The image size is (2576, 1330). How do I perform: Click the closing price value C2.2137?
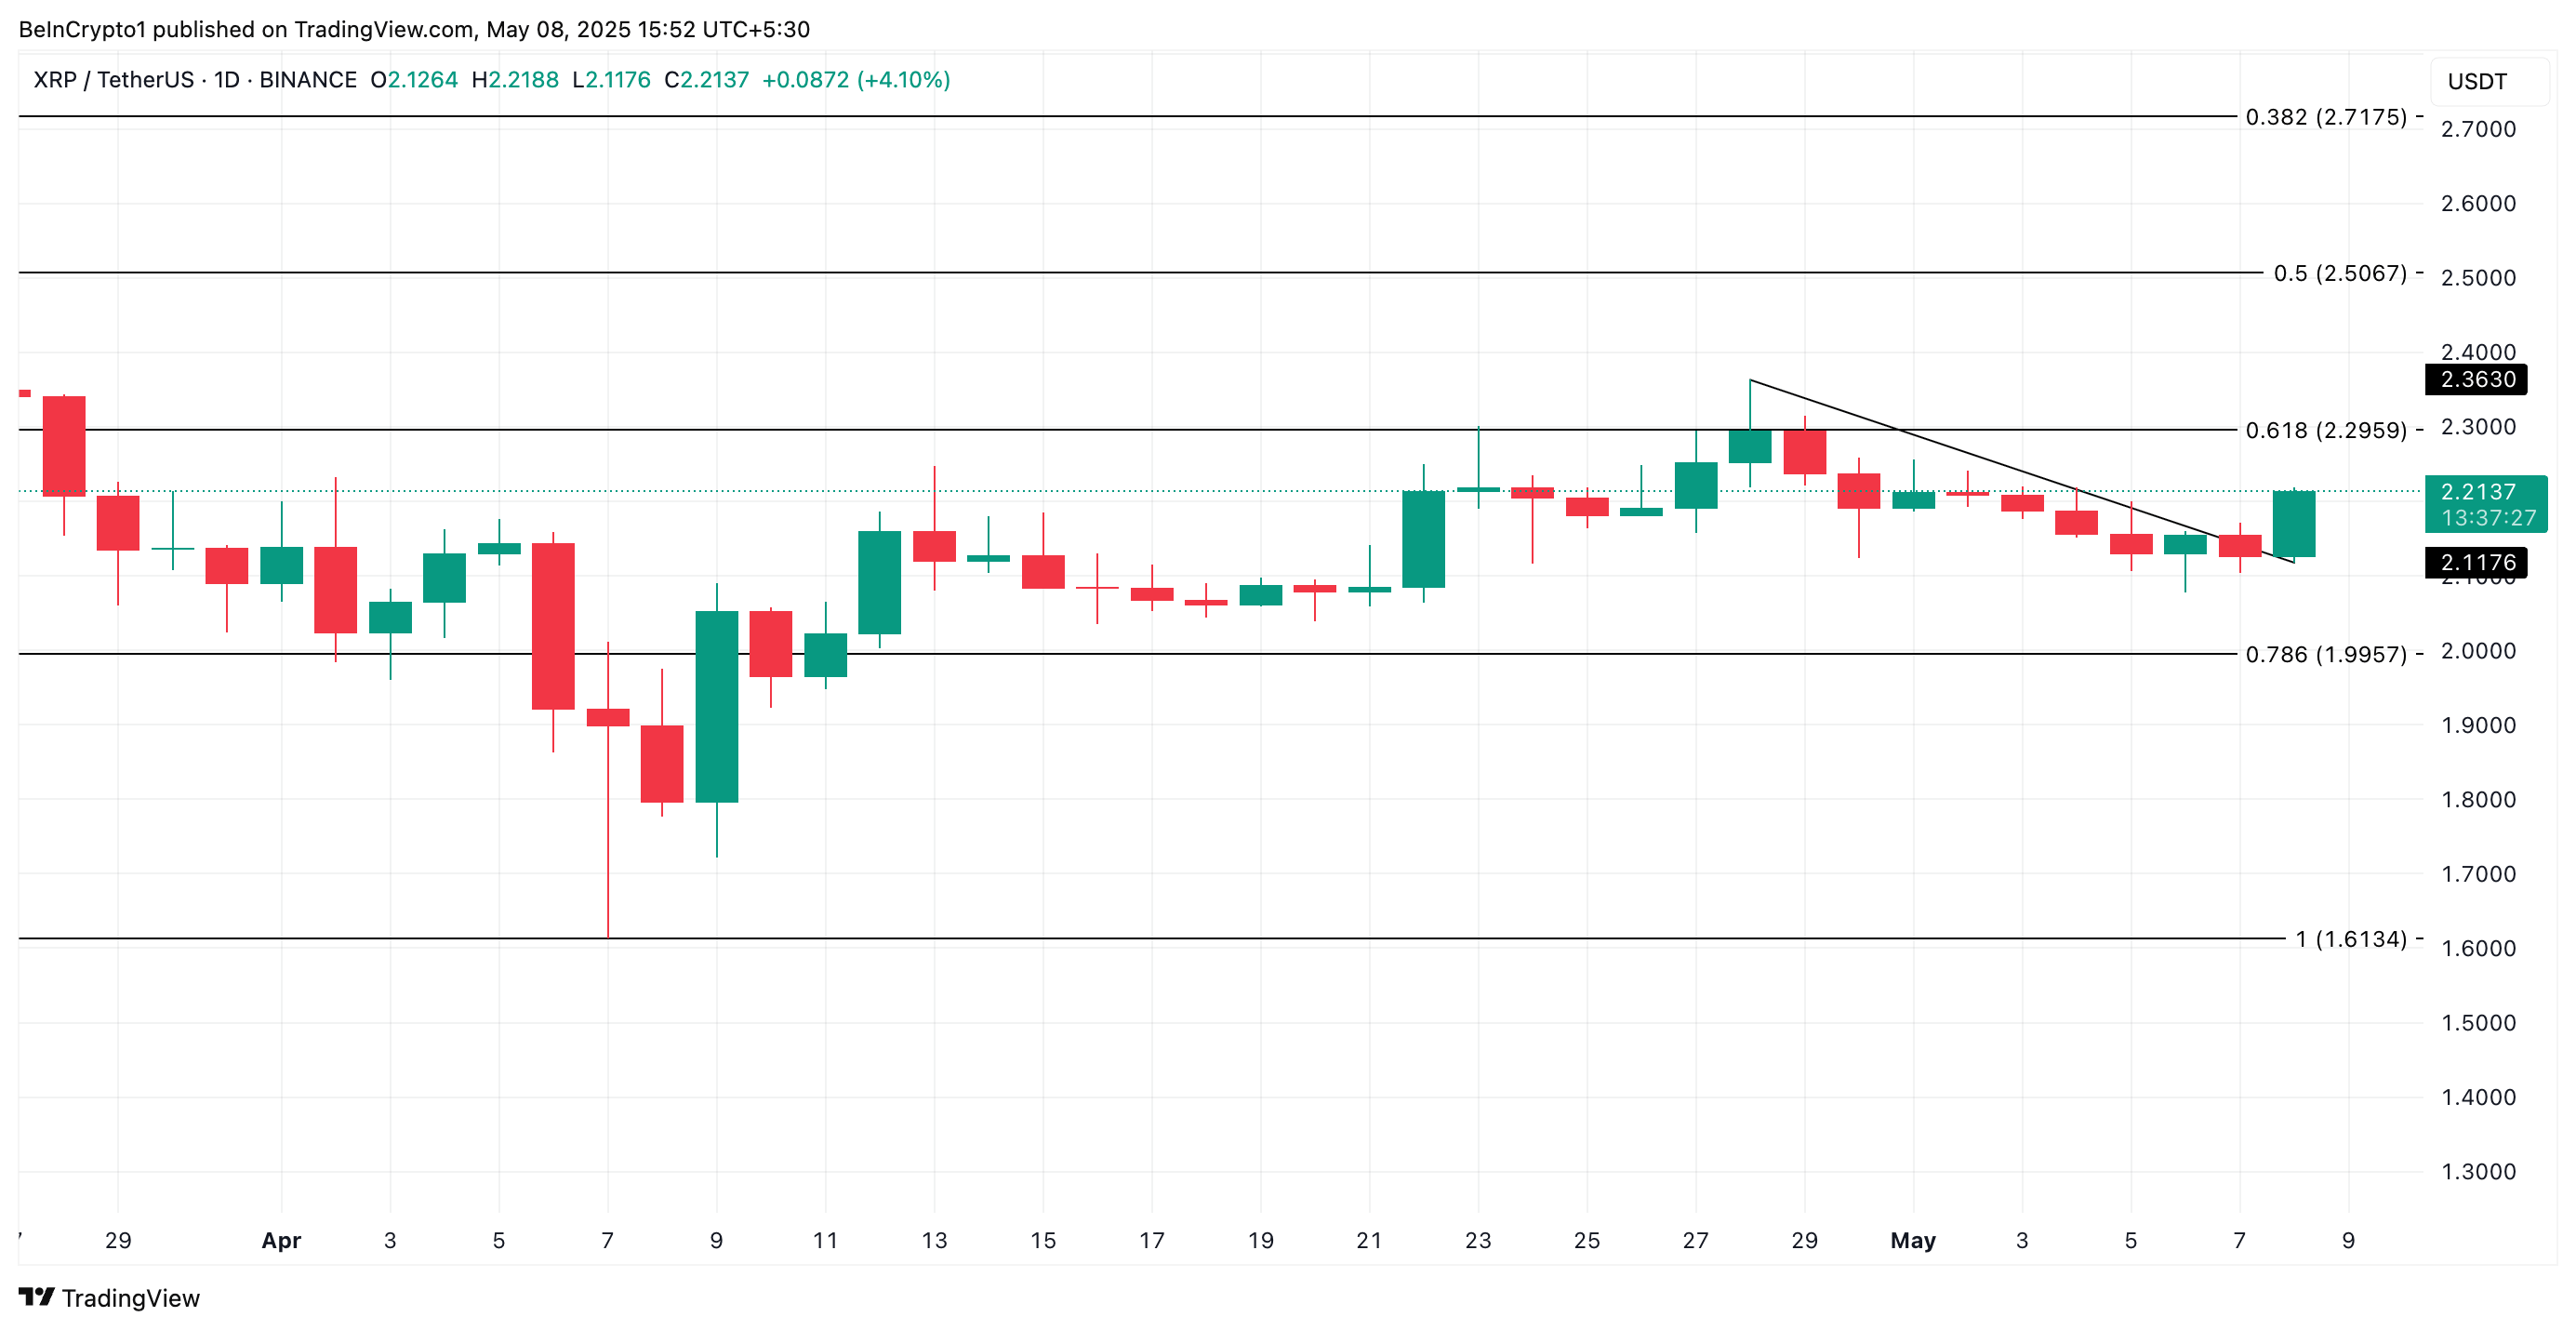click(x=706, y=80)
